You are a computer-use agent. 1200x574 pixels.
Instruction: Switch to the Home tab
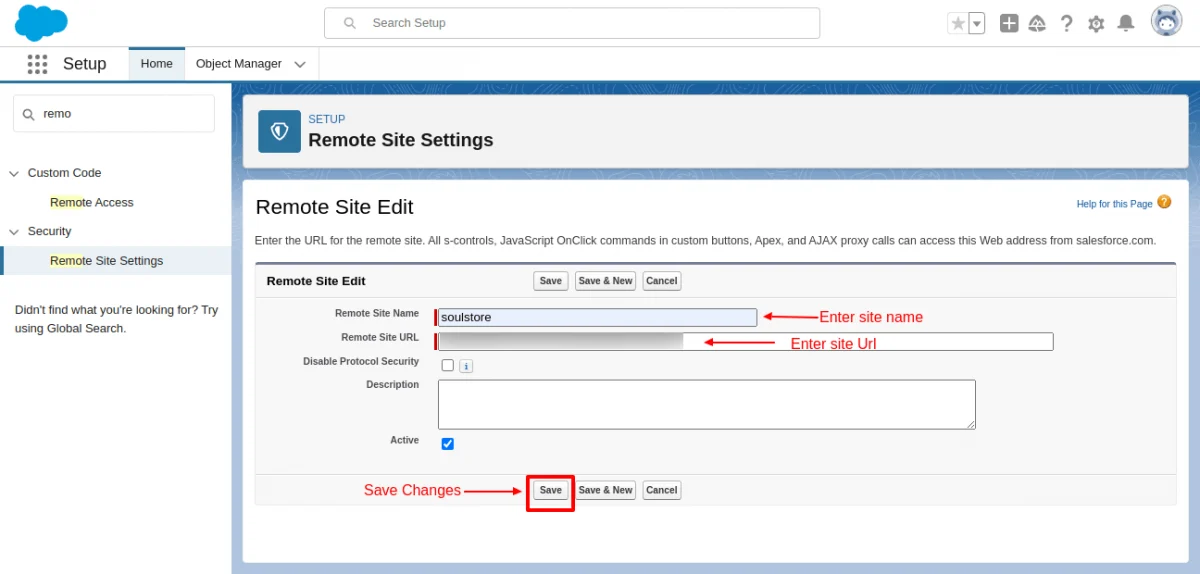tap(157, 64)
